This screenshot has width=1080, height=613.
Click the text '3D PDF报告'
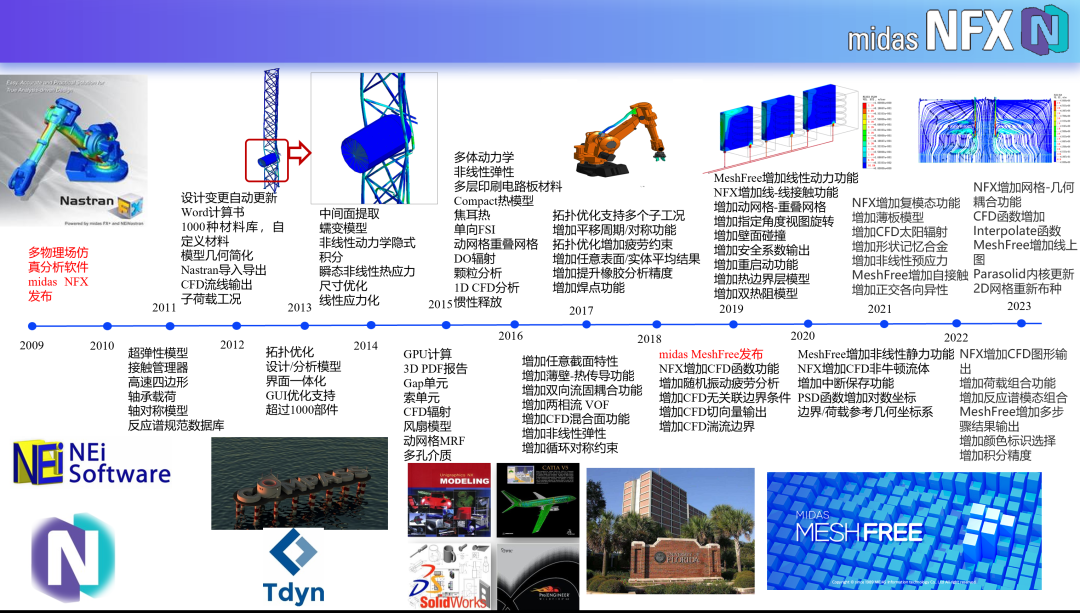[435, 368]
